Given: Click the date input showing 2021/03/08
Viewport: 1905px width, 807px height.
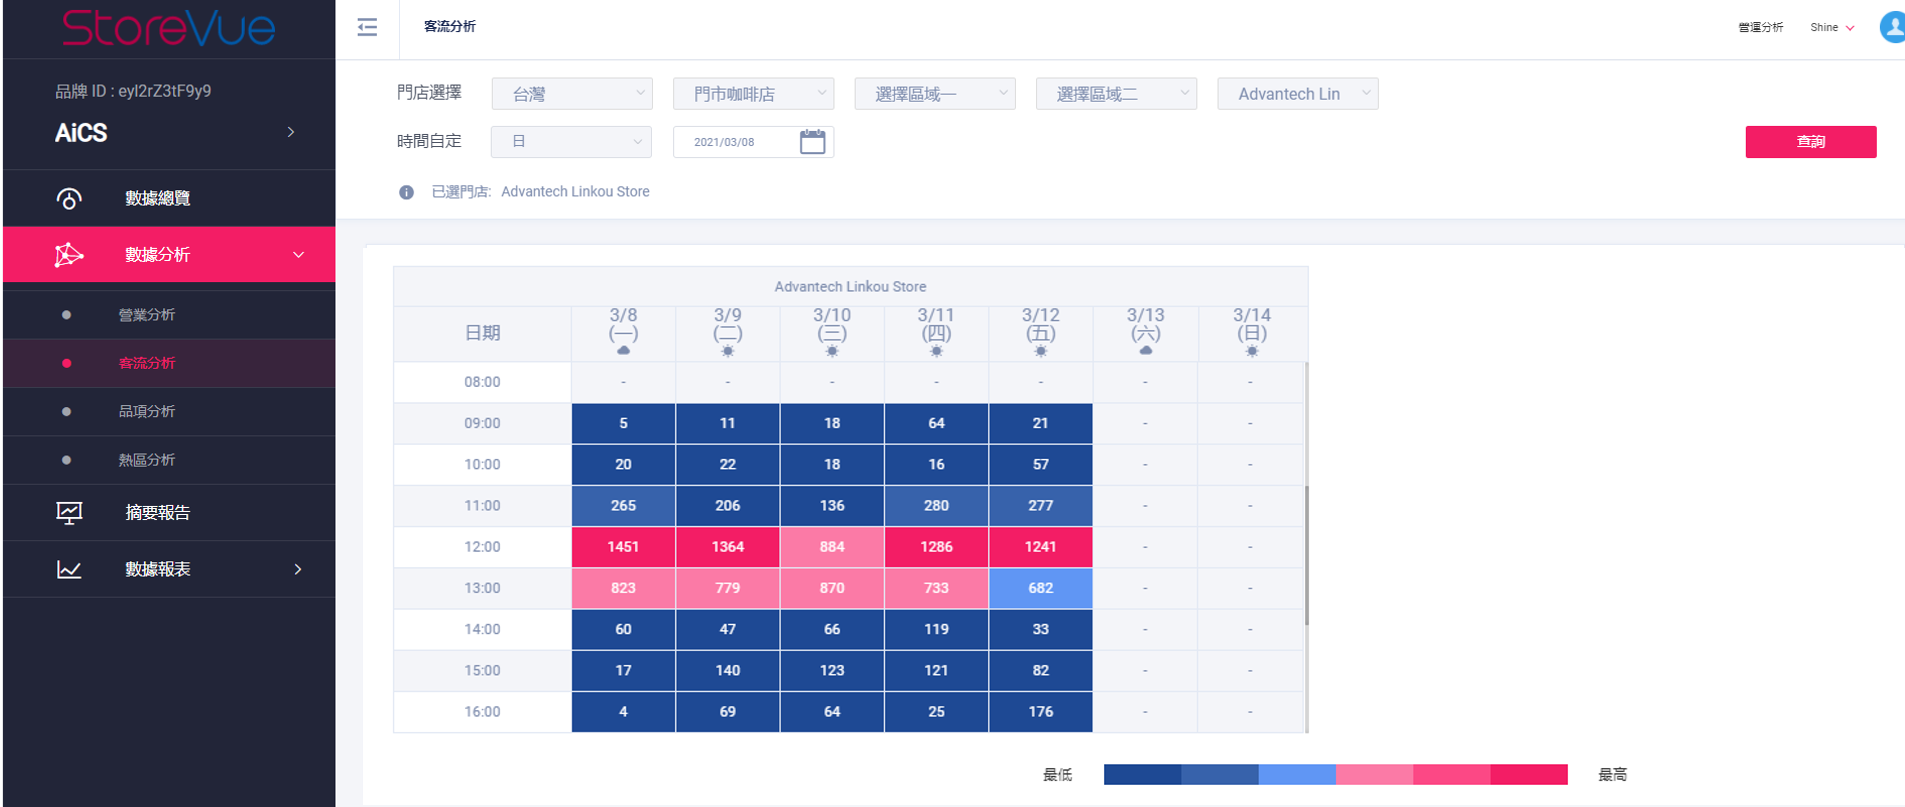Looking at the screenshot, I should [754, 142].
